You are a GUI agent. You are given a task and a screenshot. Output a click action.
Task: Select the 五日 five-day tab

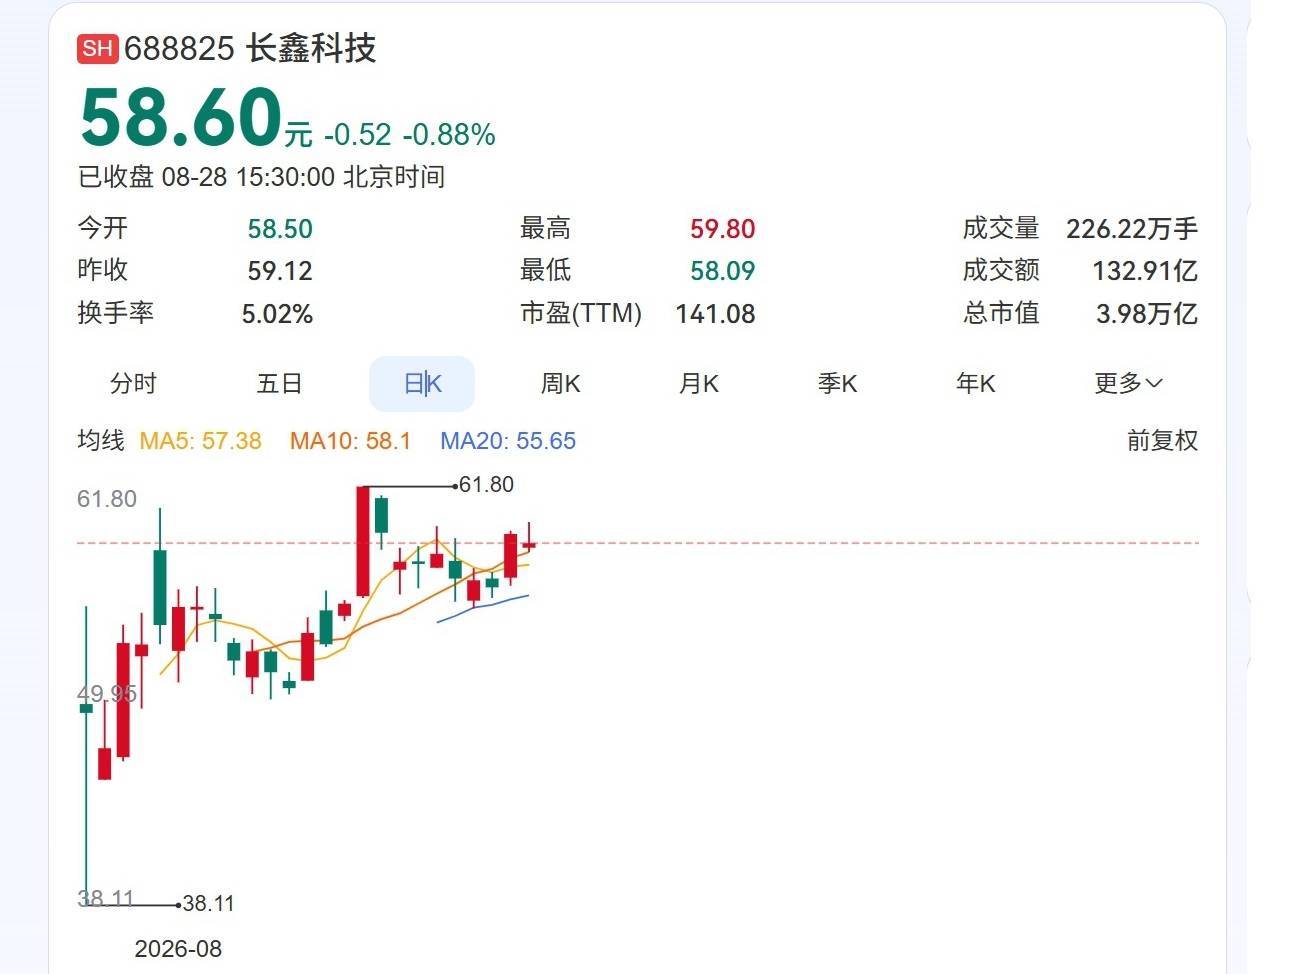pos(279,383)
